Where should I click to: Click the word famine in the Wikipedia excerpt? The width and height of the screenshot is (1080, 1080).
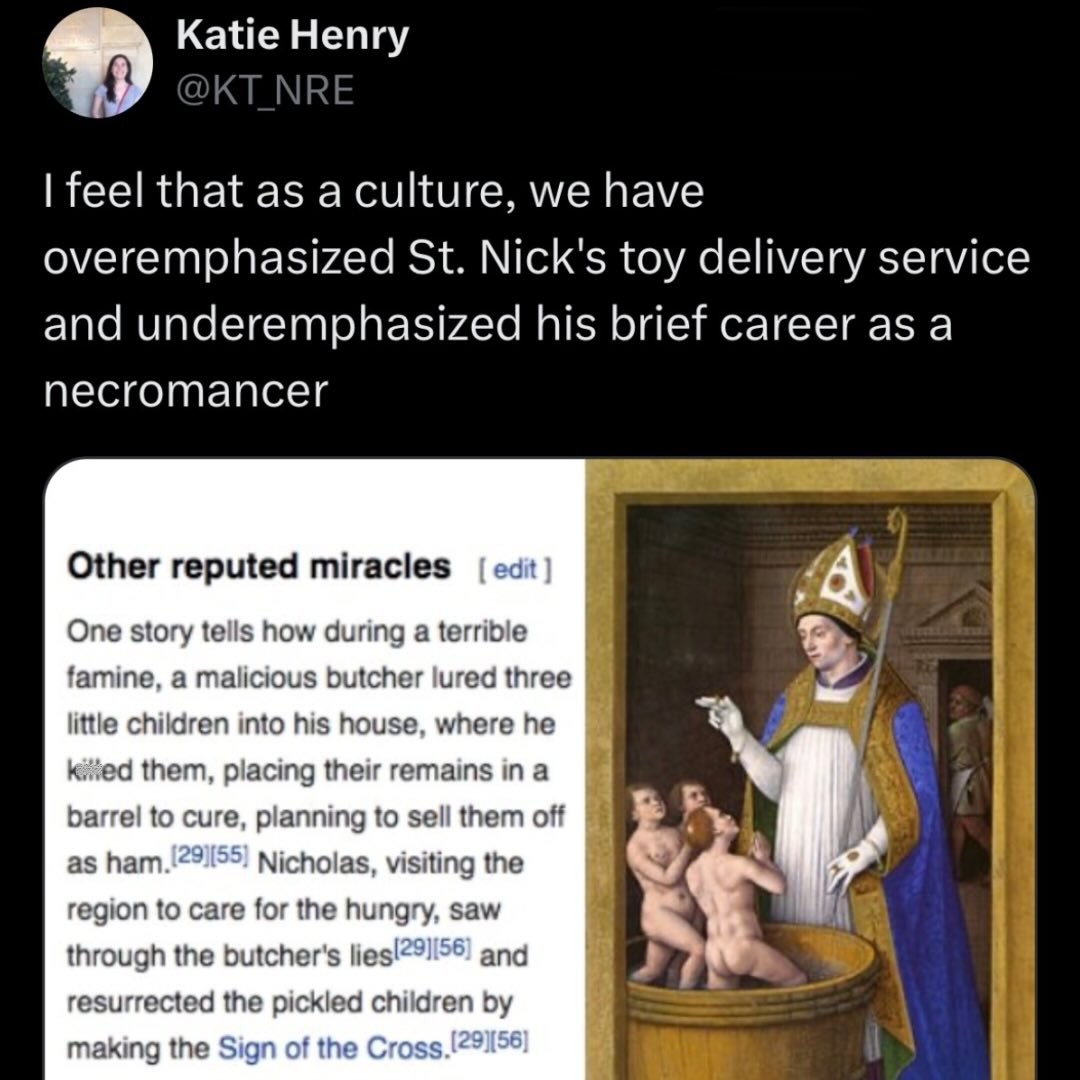click(107, 677)
